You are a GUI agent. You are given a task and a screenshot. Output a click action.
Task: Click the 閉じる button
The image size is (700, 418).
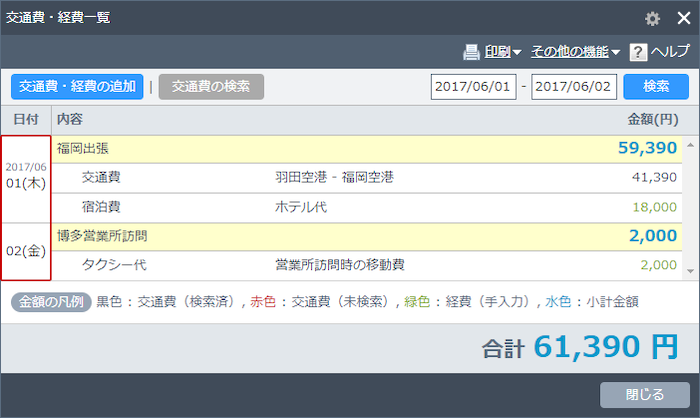click(644, 394)
